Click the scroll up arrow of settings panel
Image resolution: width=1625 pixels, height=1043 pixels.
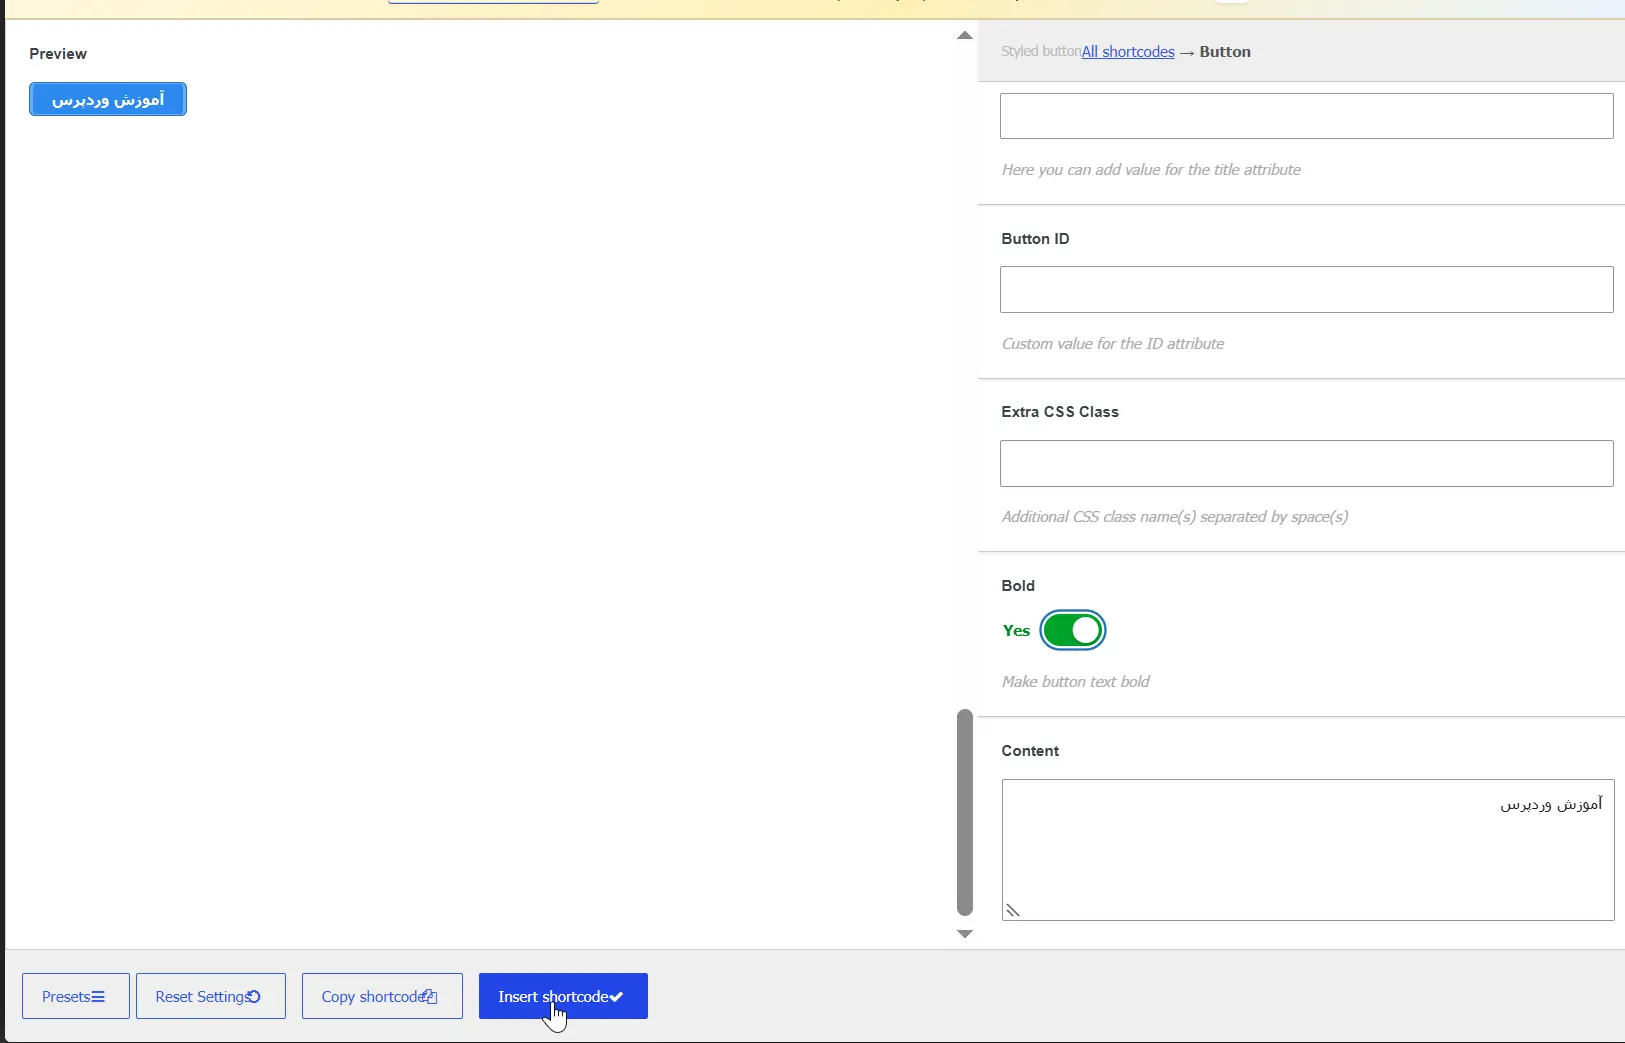[x=965, y=35]
